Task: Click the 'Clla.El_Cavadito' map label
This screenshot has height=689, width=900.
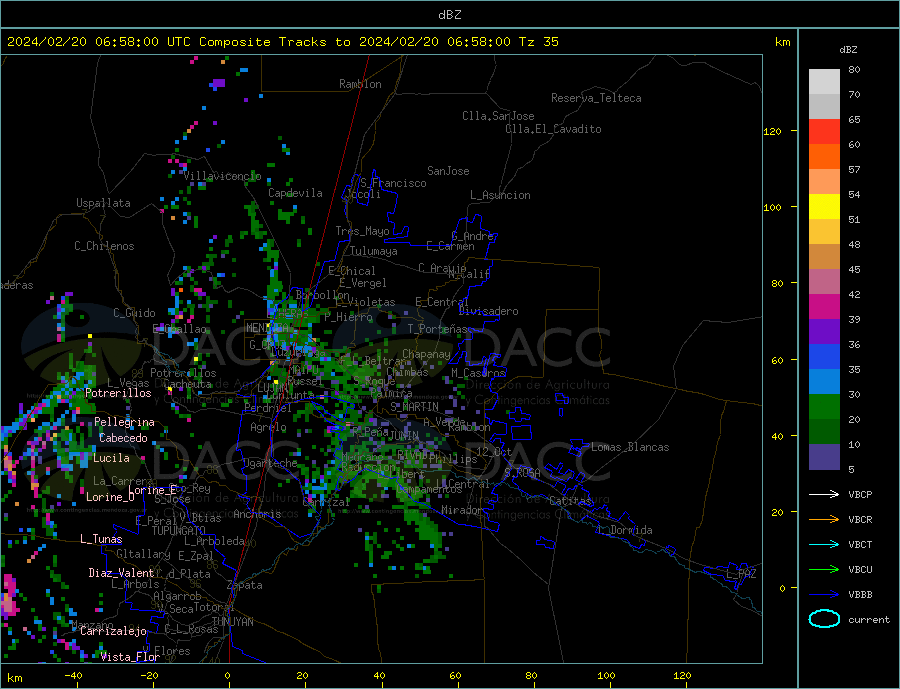Action: click(553, 129)
